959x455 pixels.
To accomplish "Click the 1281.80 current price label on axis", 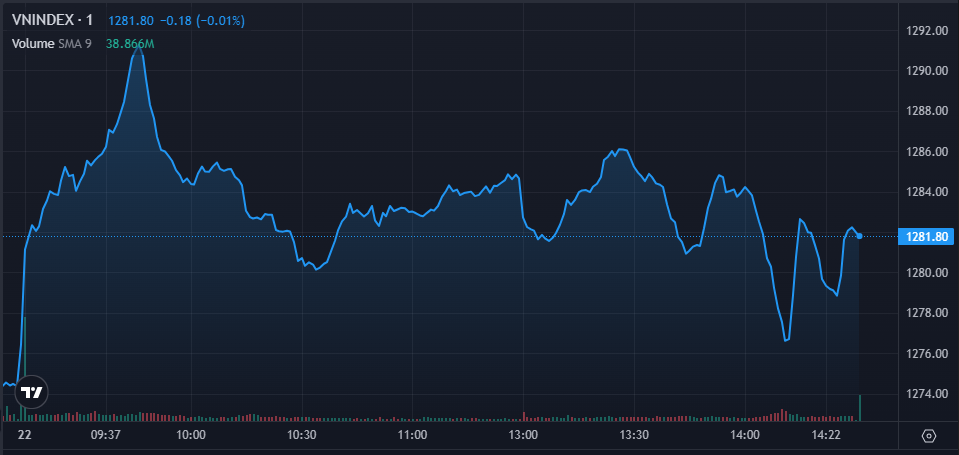I will pos(928,236).
